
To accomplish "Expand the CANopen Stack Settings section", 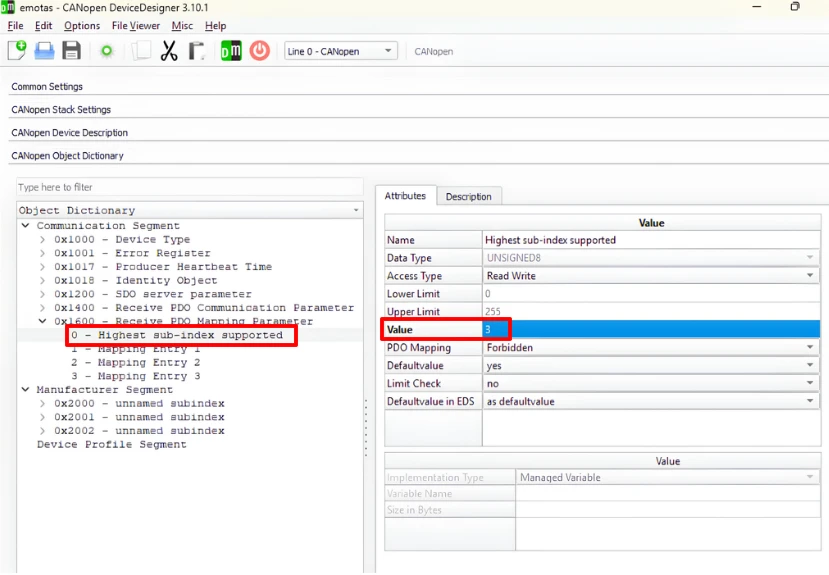I will tap(61, 110).
